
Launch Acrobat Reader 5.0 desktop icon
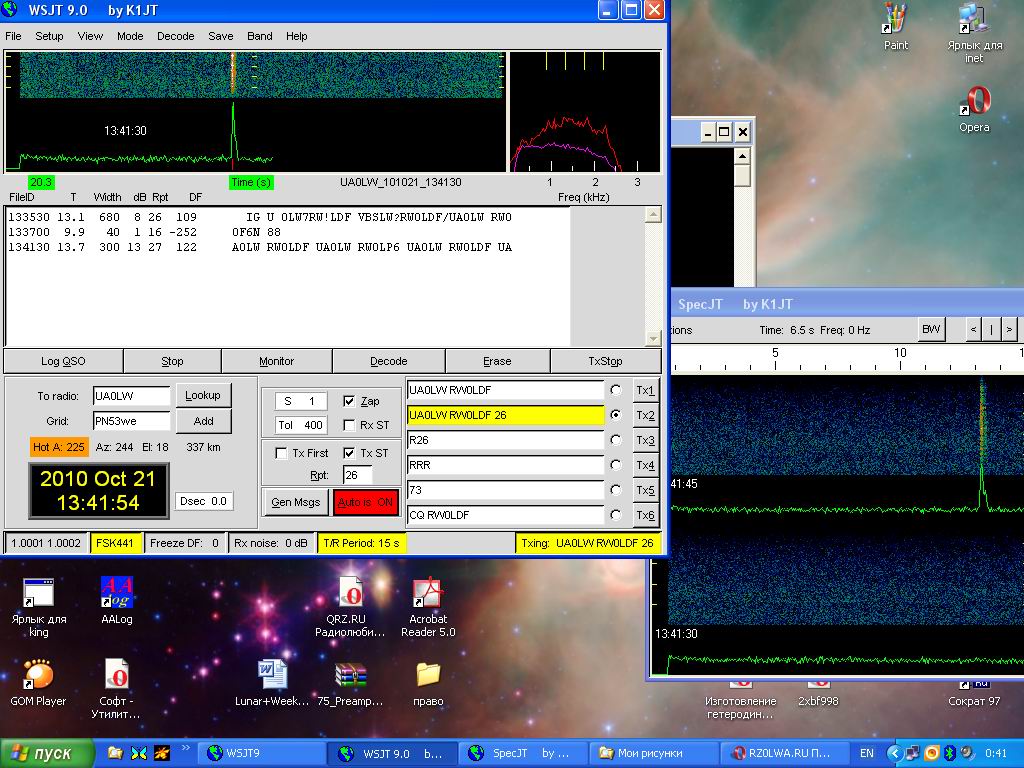428,607
